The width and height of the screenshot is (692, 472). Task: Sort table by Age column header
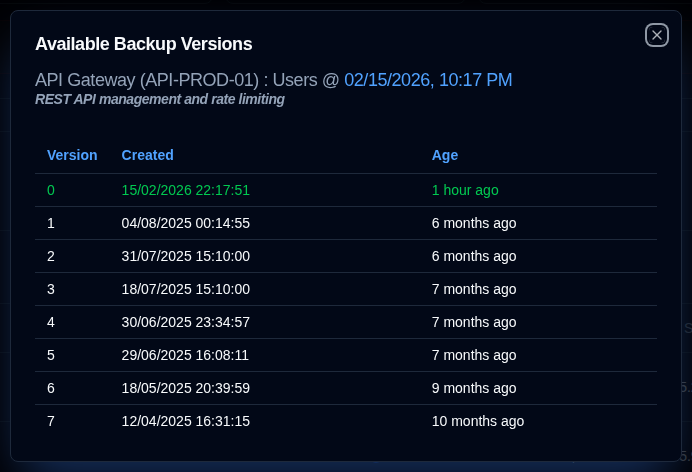(x=445, y=155)
